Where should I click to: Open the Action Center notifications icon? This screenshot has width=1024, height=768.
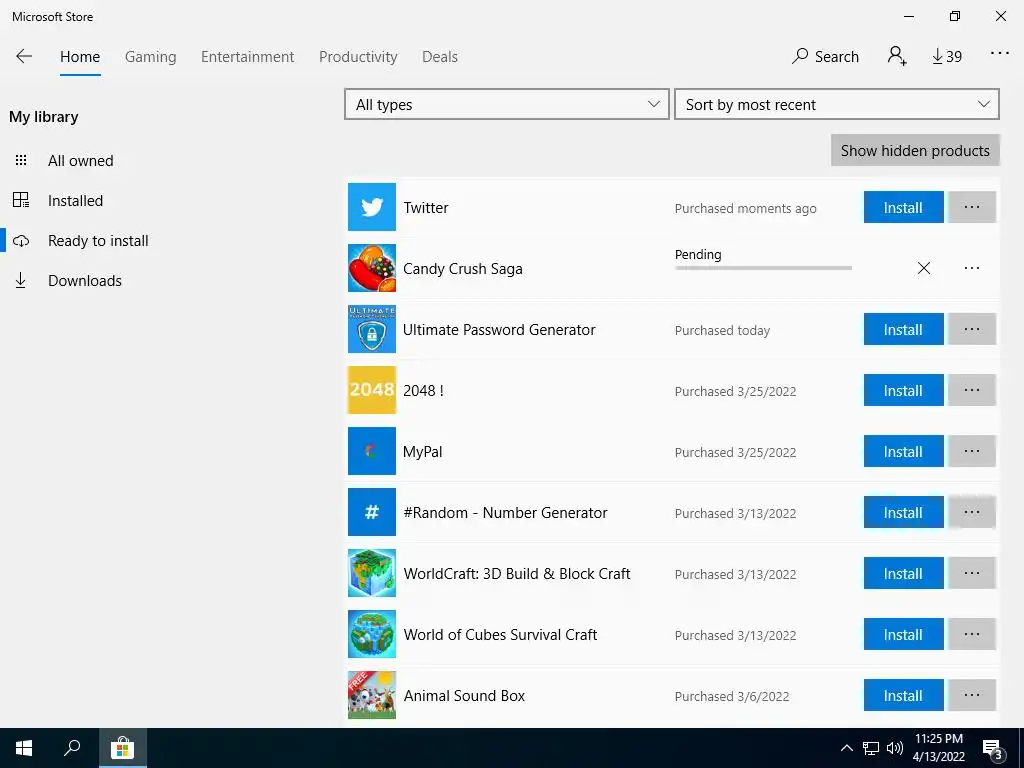(x=993, y=748)
